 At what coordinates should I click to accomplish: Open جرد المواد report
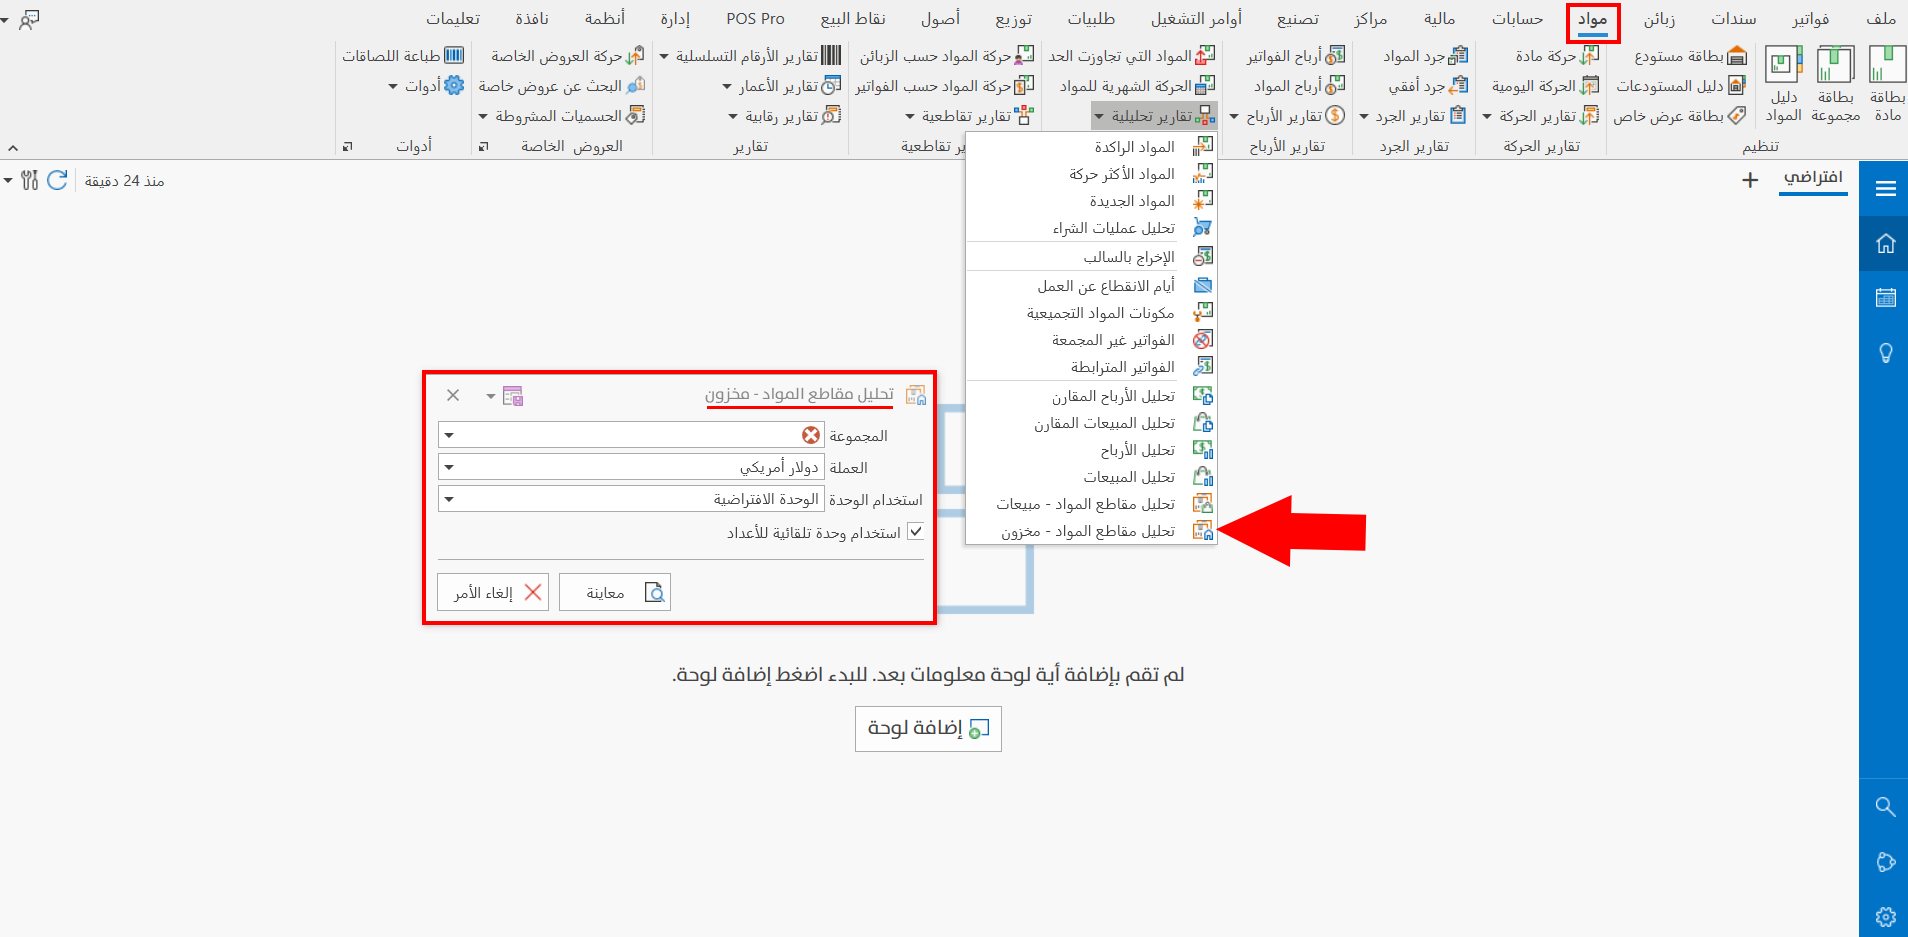[x=1425, y=56]
